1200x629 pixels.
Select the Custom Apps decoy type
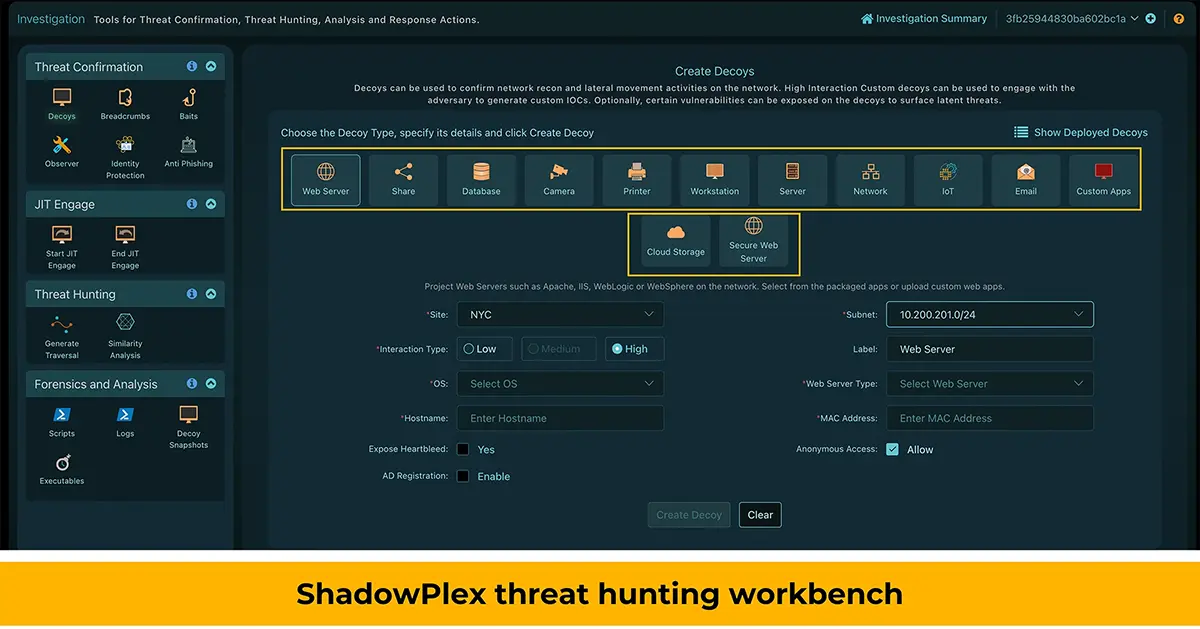point(1104,180)
